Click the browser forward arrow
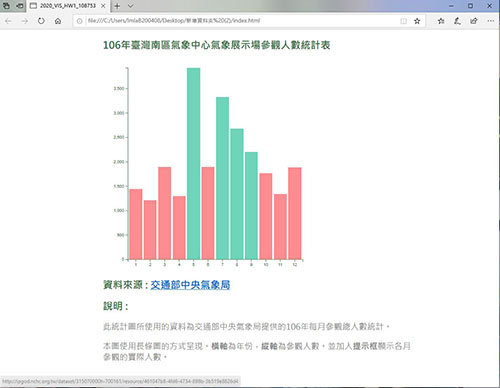Image resolution: width=500 pixels, height=388 pixels. [x=24, y=21]
